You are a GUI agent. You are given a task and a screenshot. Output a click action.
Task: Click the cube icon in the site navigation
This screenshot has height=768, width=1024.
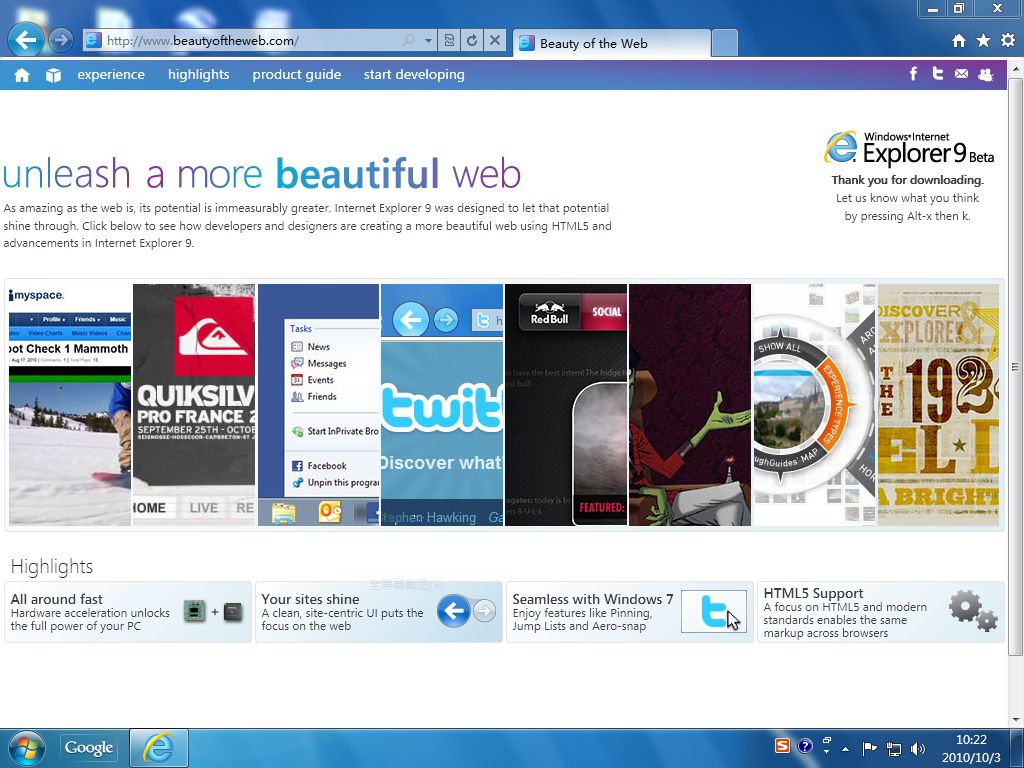pos(54,75)
